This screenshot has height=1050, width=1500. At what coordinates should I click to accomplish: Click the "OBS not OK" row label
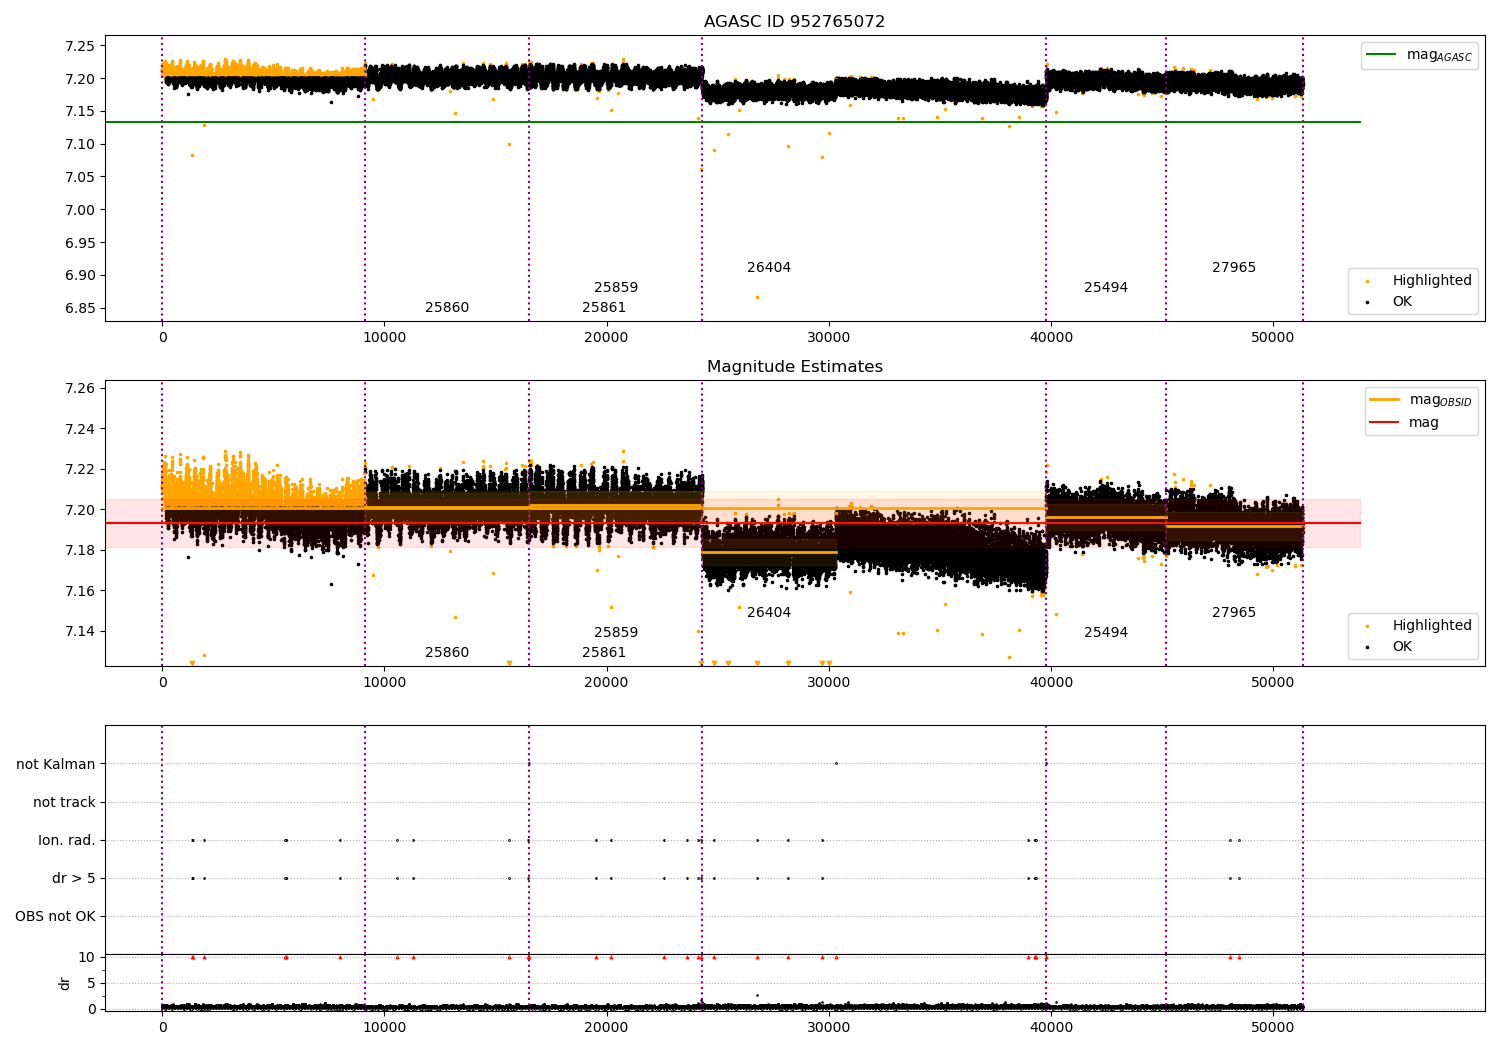point(55,916)
